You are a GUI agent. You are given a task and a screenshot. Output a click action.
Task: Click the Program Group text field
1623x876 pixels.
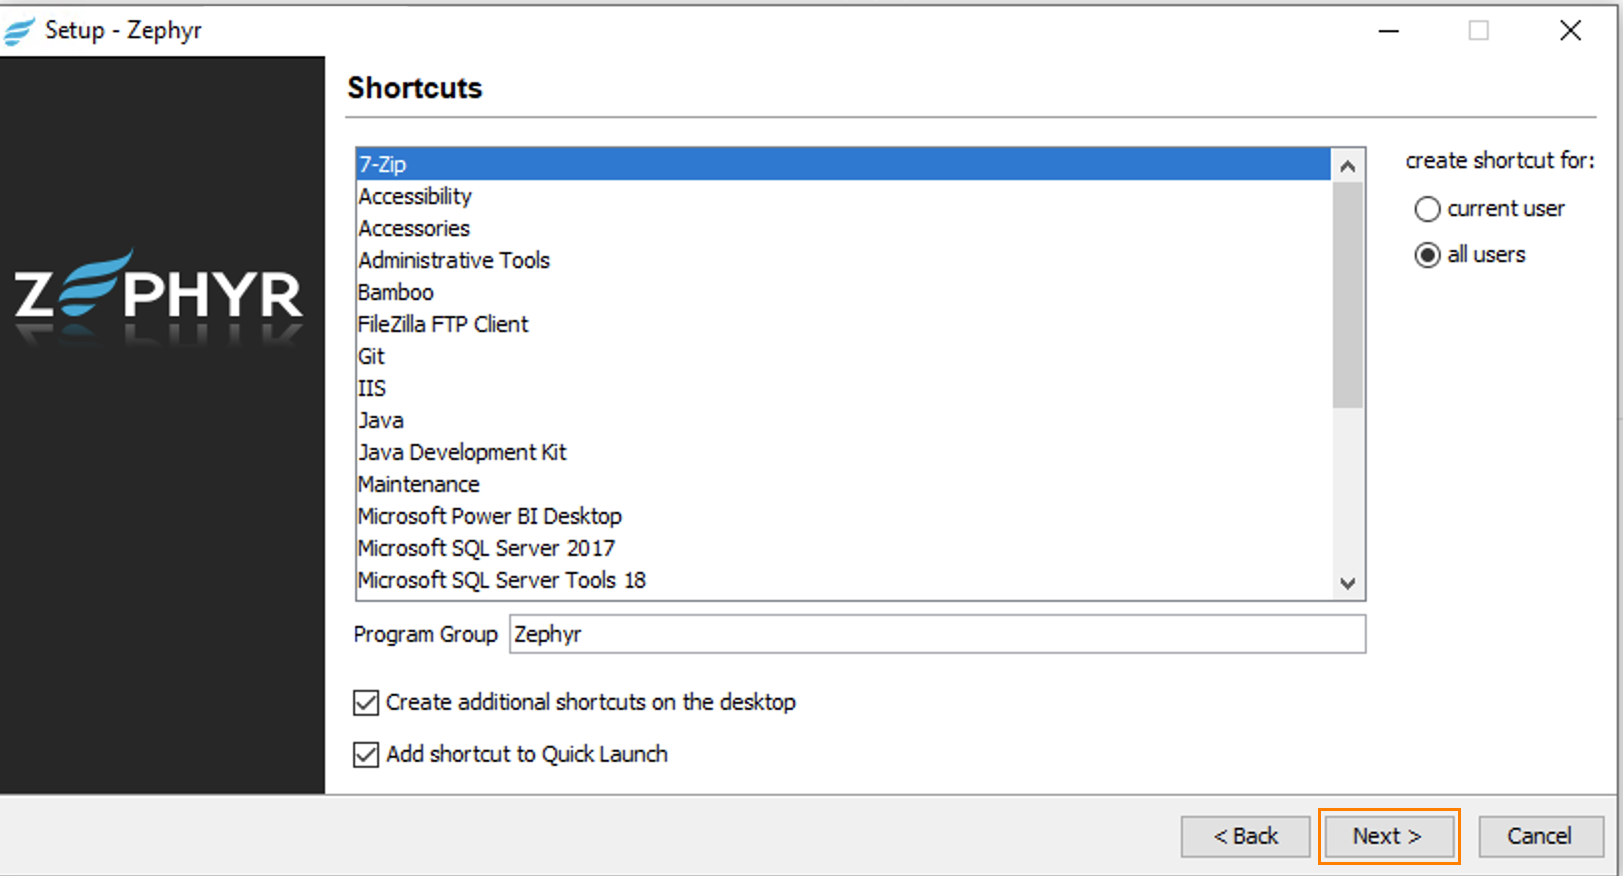[936, 635]
